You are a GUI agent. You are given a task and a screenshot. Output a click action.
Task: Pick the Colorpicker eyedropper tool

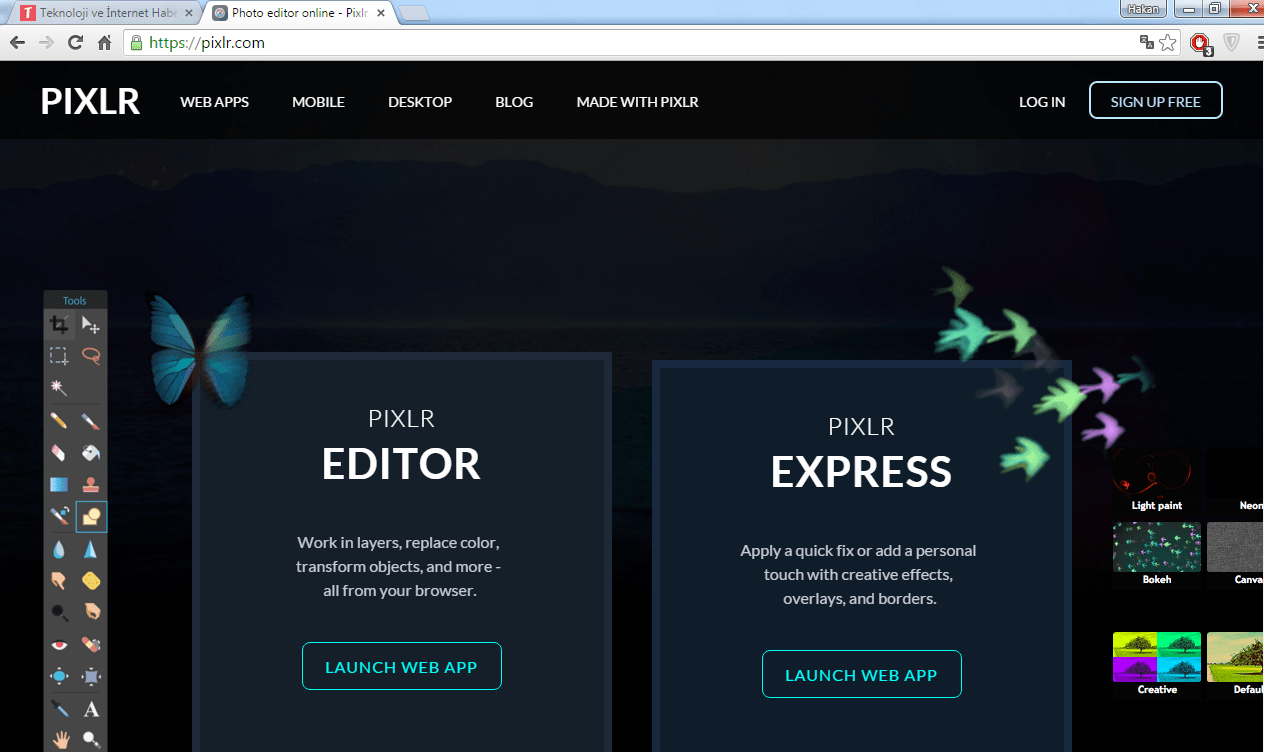coord(60,710)
